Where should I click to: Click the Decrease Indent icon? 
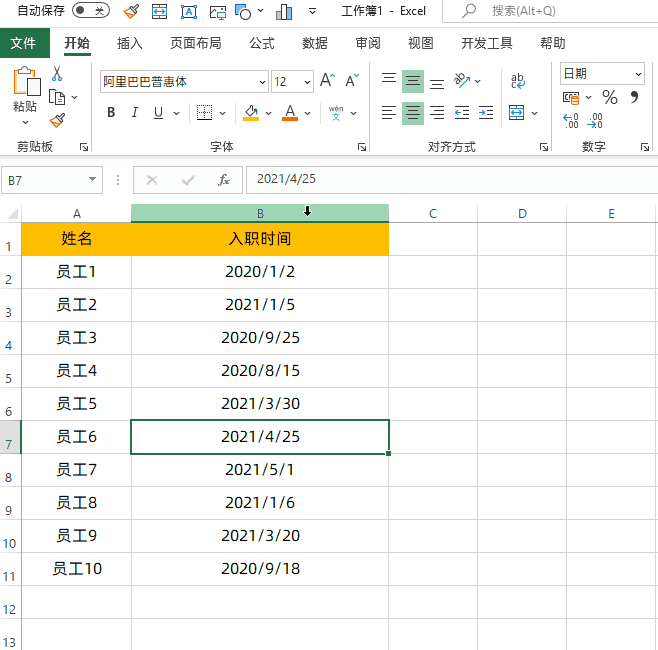click(462, 113)
